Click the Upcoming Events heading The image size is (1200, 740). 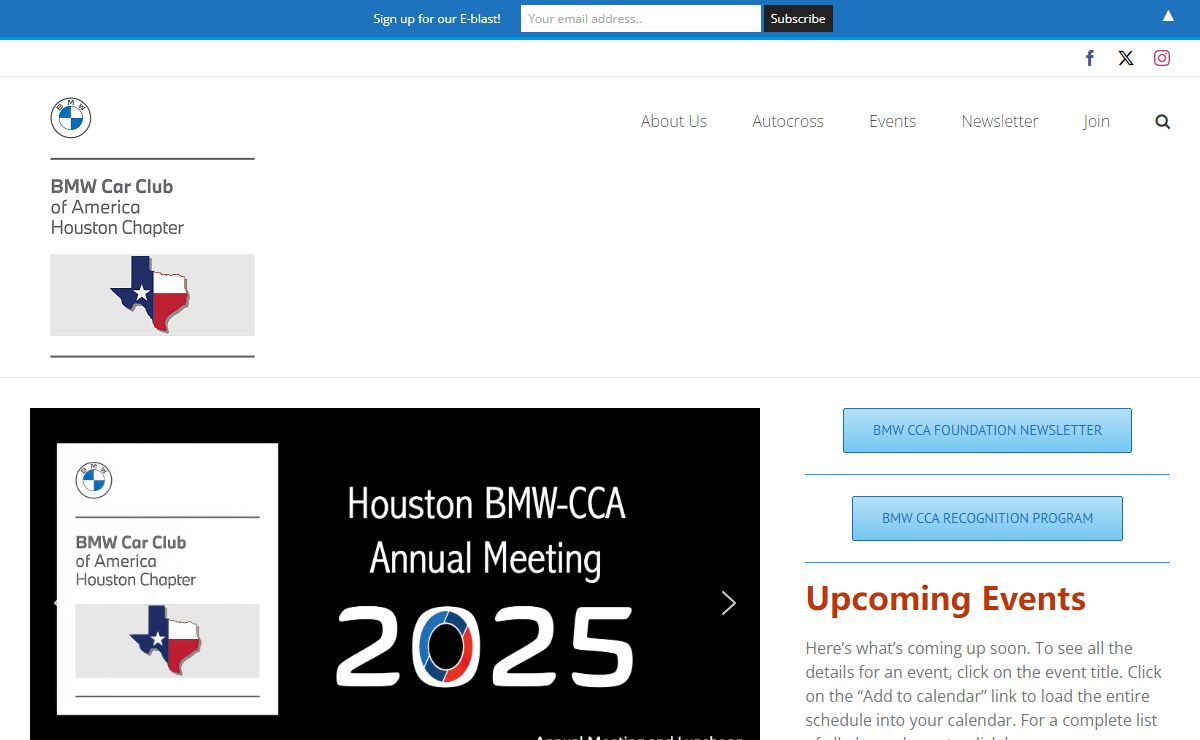tap(945, 598)
